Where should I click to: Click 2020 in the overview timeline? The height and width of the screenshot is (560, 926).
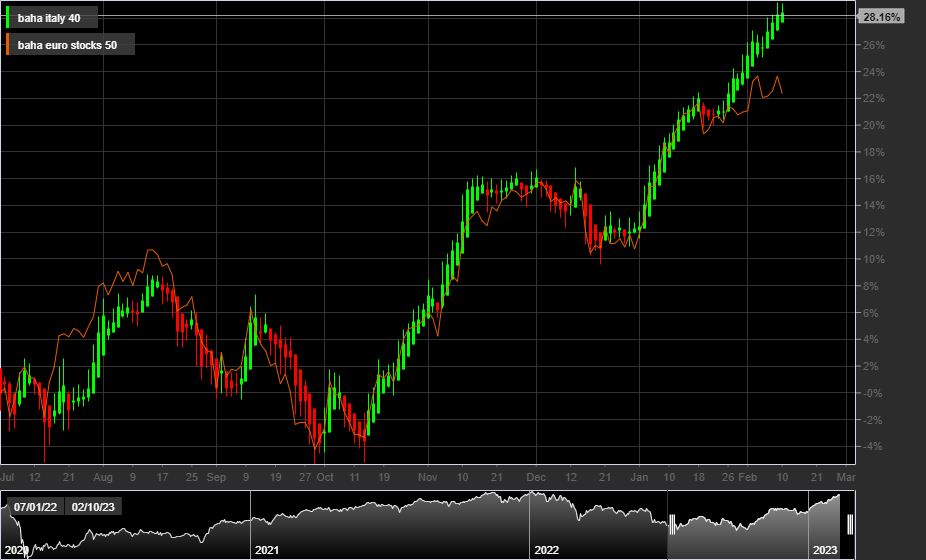click(16, 551)
